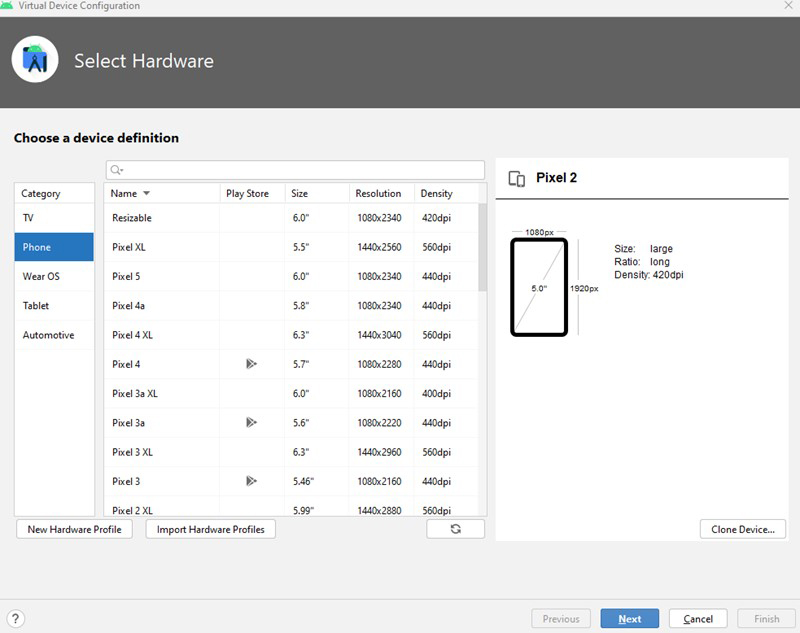Screen dimensions: 800x633
Task: Click the Cancel button
Action: 698,619
